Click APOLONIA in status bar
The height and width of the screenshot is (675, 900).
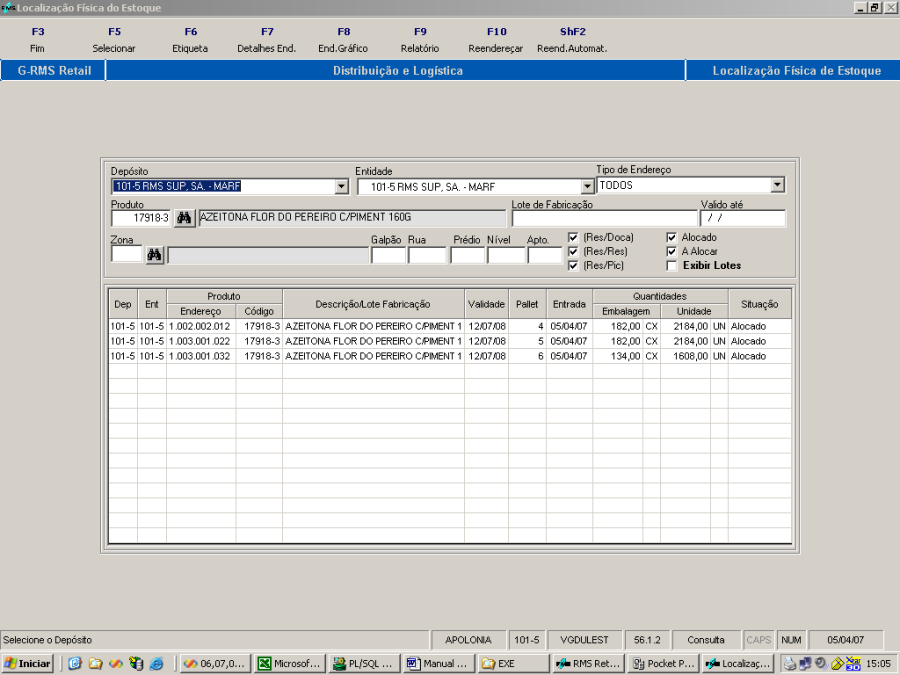[468, 640]
